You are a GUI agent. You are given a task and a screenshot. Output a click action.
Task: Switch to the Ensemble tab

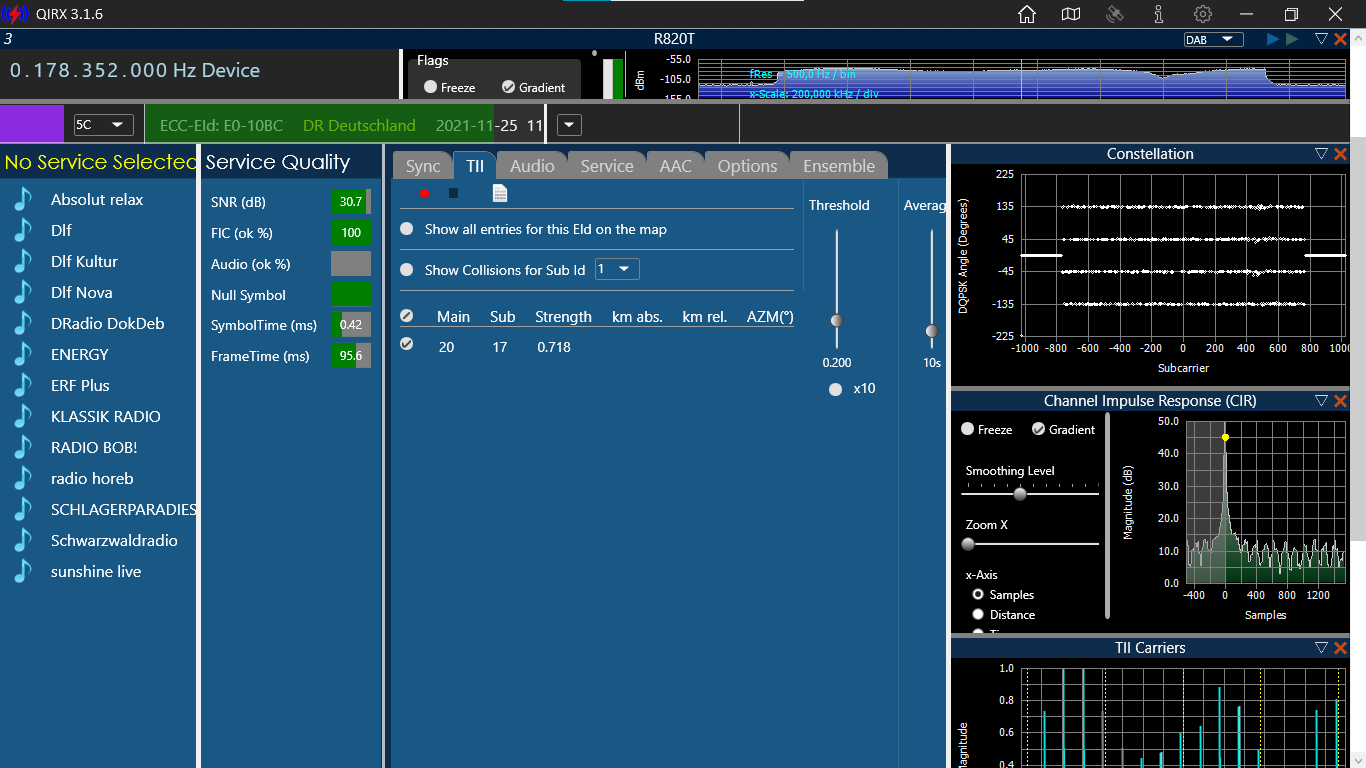pos(838,166)
